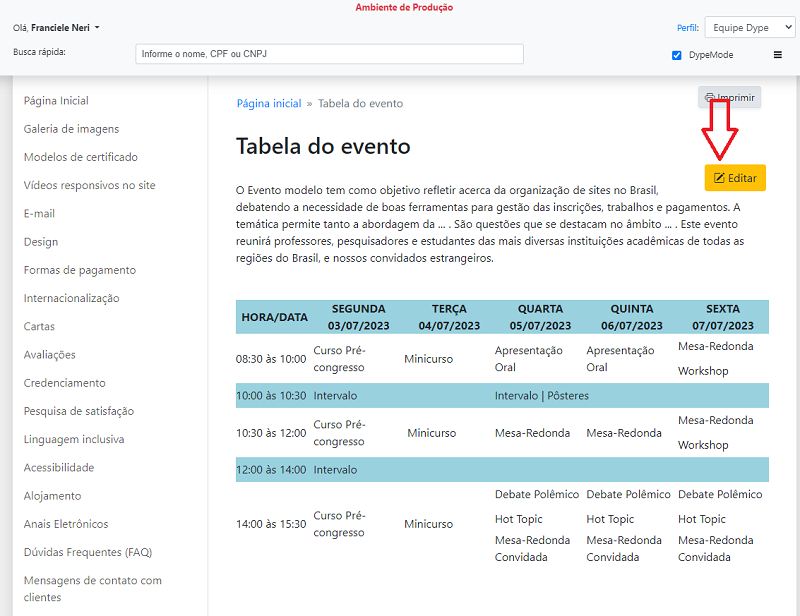Open Avaliações in the sidebar
Image resolution: width=800 pixels, height=616 pixels.
49,355
